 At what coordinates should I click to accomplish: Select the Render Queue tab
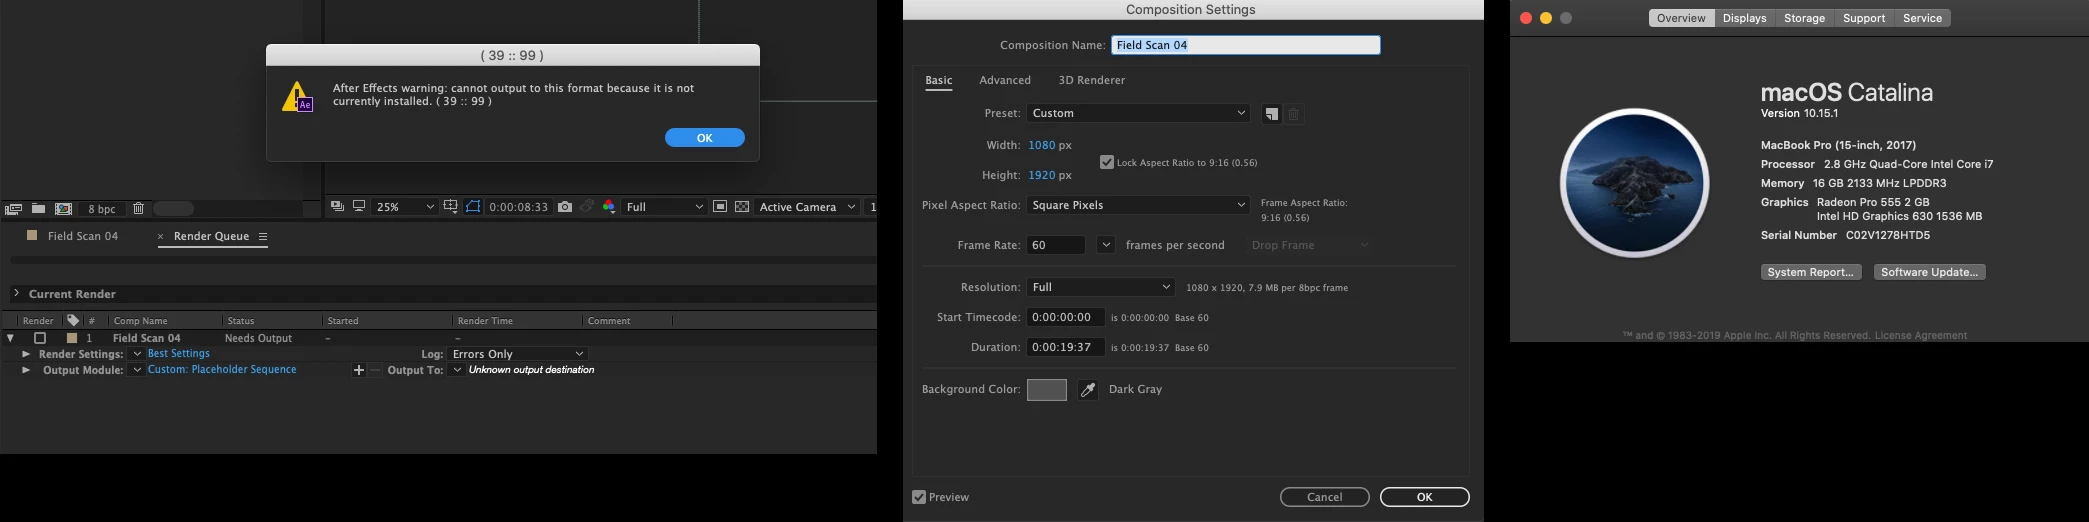(211, 236)
